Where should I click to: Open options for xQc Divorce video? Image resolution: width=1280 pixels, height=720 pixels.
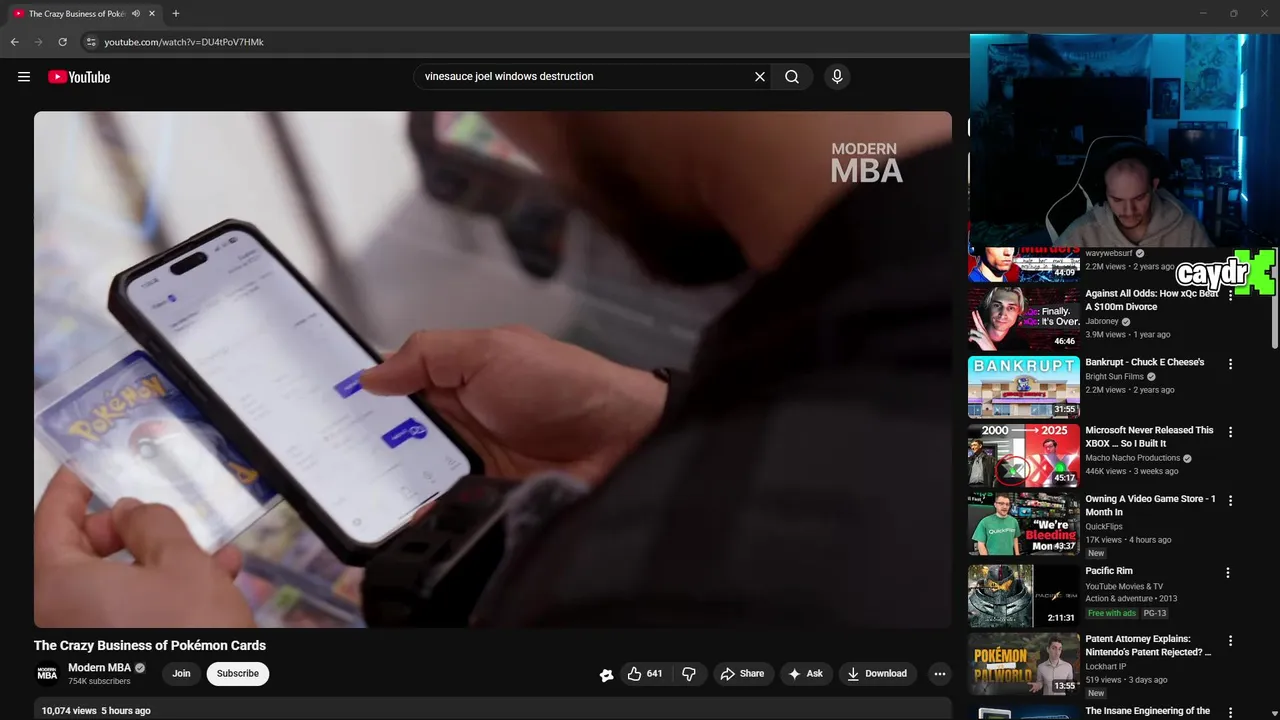(x=1230, y=297)
